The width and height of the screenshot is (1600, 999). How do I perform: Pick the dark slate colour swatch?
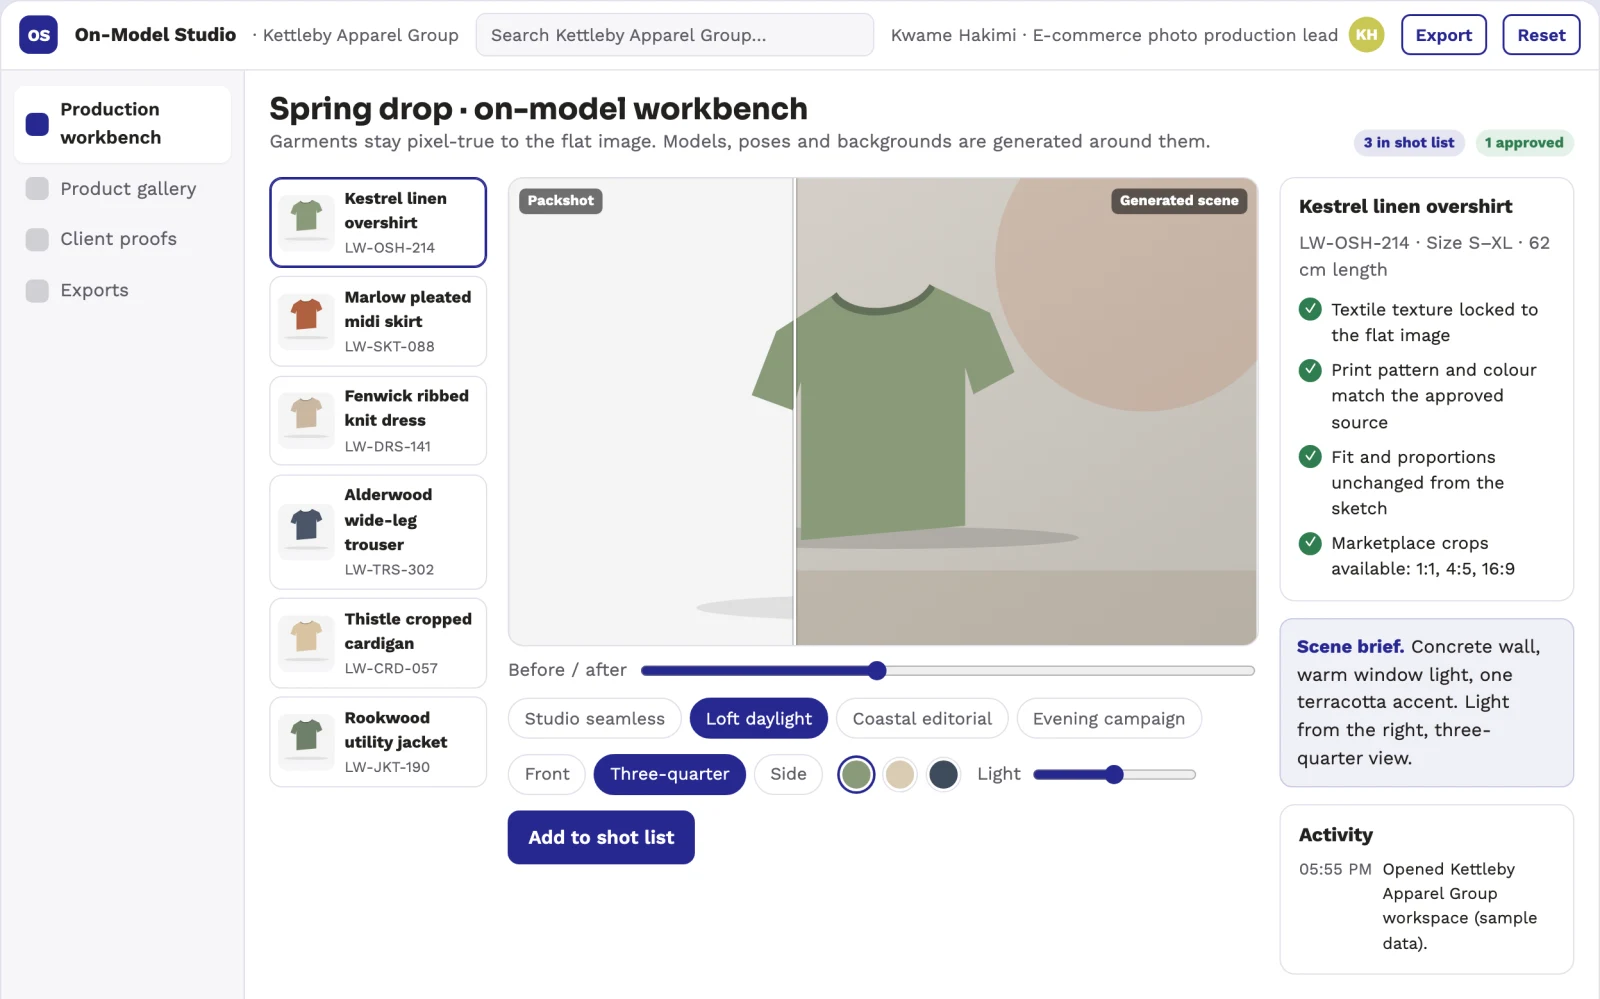point(943,774)
